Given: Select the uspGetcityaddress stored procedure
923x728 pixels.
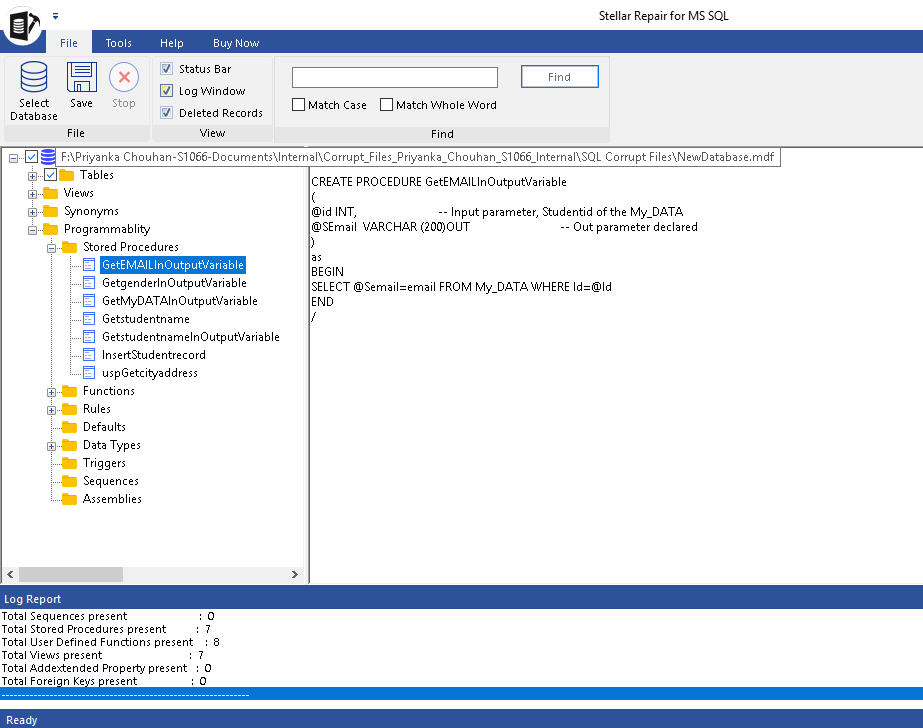Looking at the screenshot, I should 150,373.
